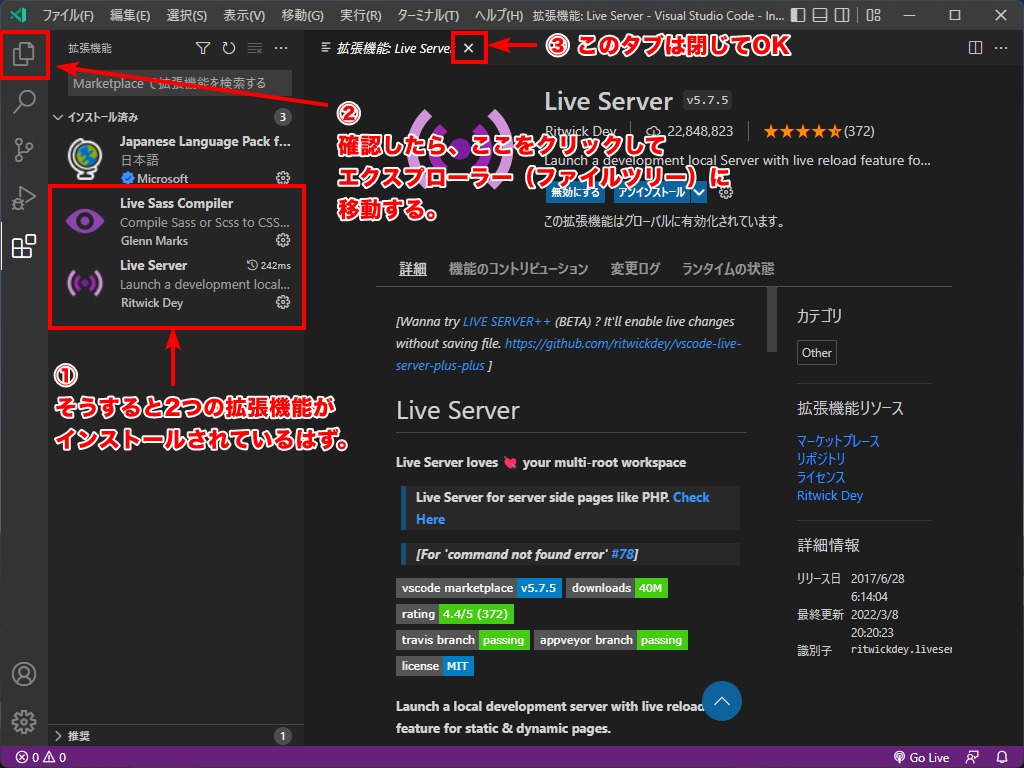Toggle panel layout icon in title bar

pyautogui.click(x=820, y=15)
